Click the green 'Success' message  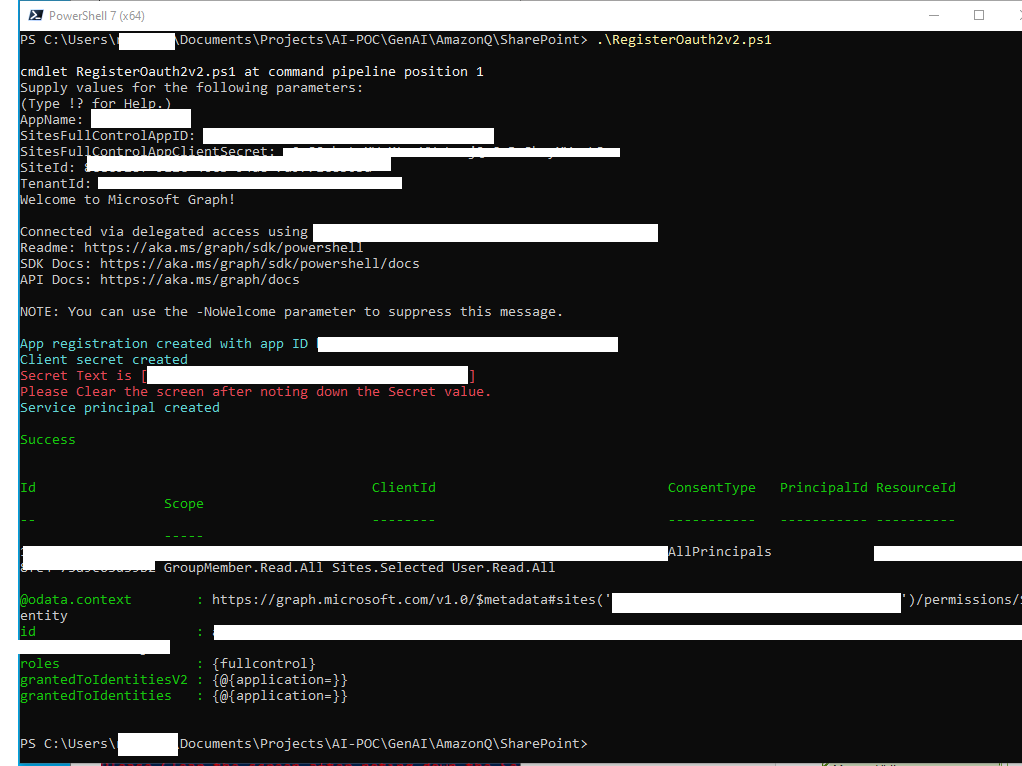coord(48,440)
